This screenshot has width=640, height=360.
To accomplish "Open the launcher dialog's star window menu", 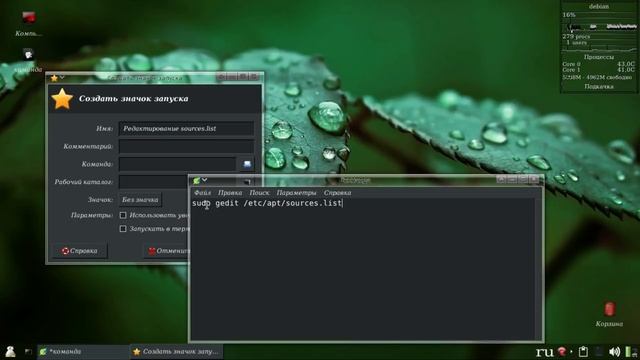I will point(55,78).
